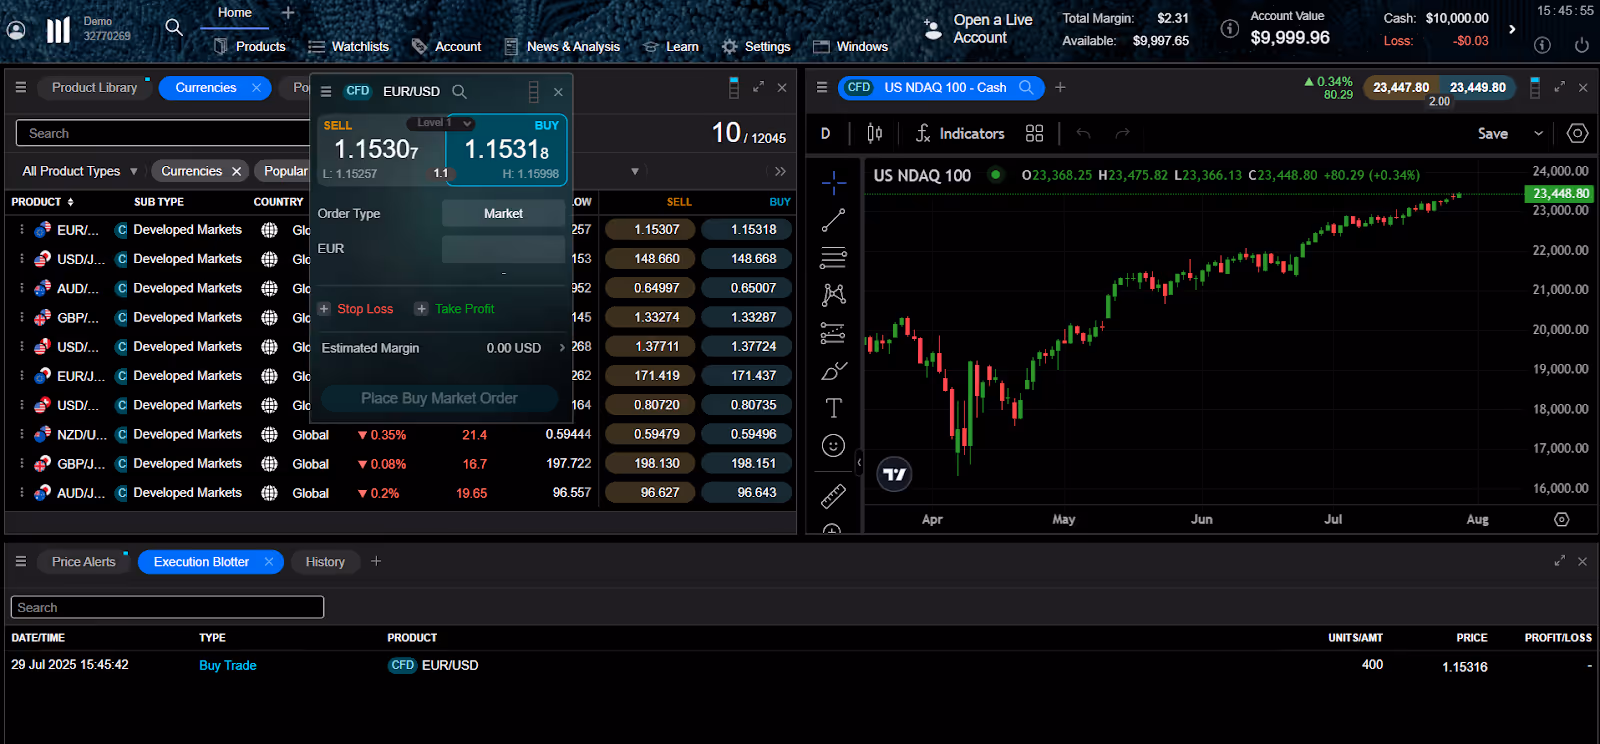
Task: Remove the Currencies filter chip
Action: coord(237,171)
